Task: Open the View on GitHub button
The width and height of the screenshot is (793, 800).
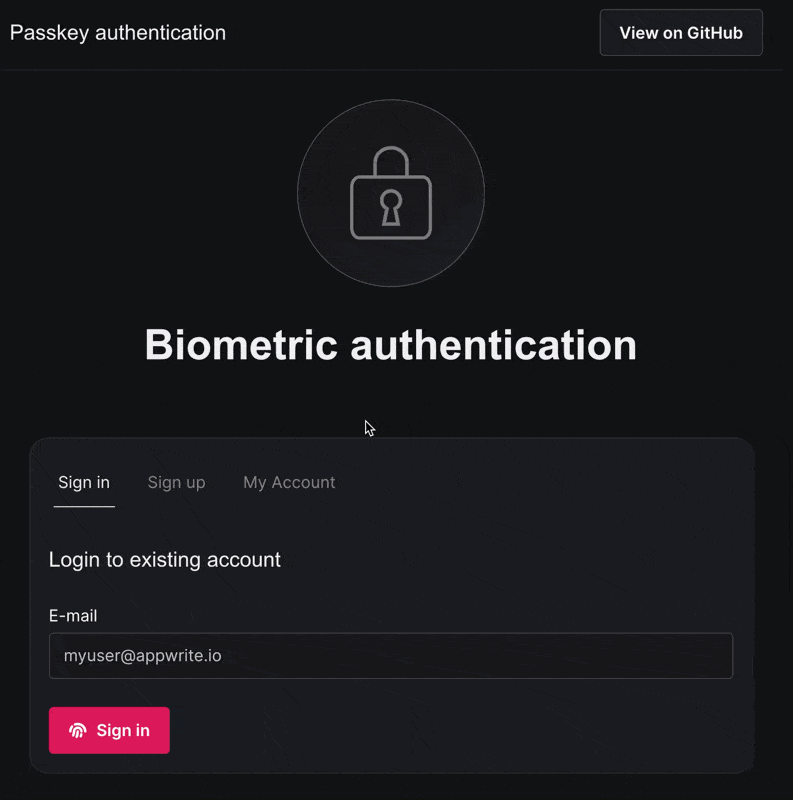Action: (x=681, y=33)
